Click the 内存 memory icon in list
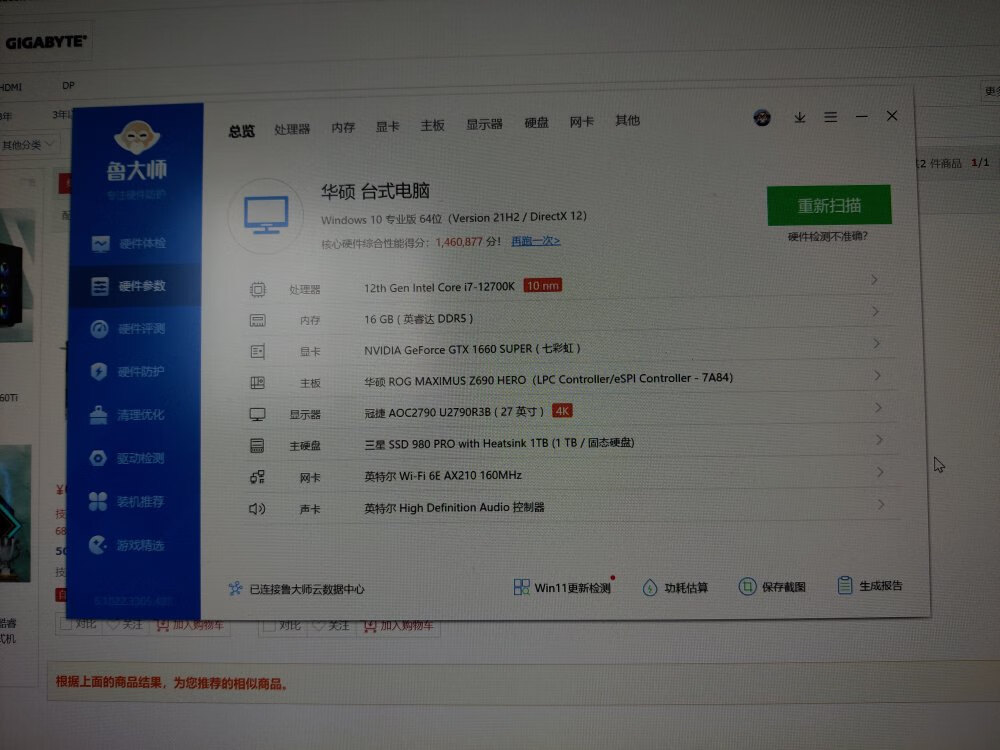This screenshot has height=750, width=1000. 258,321
